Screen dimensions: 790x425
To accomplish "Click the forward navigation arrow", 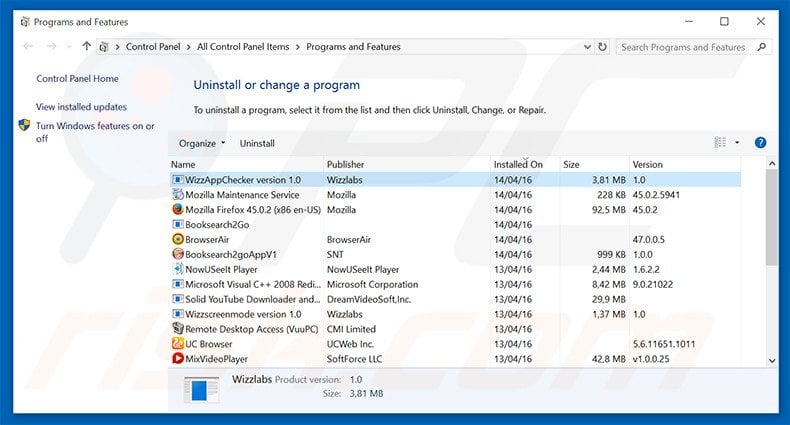I will [51, 46].
